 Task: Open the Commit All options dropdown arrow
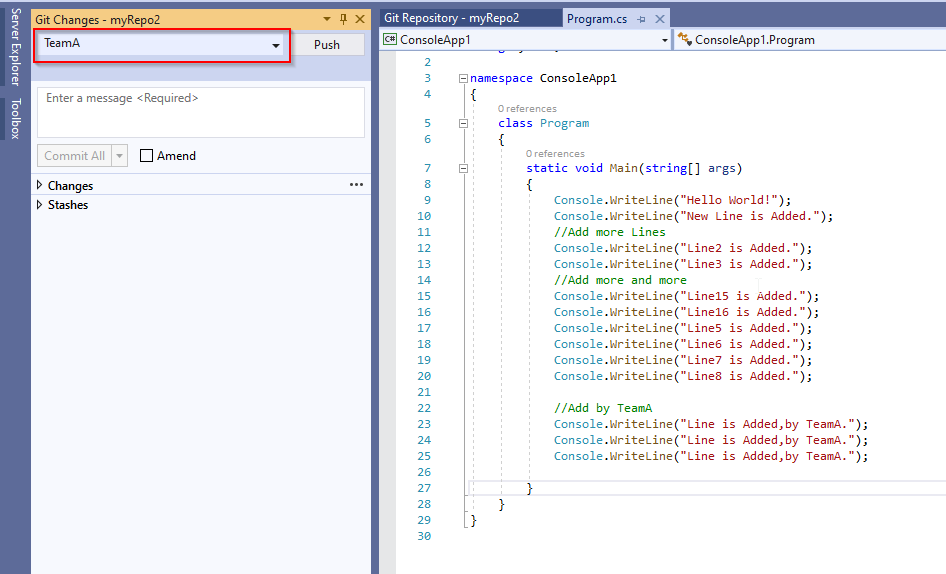coord(119,156)
